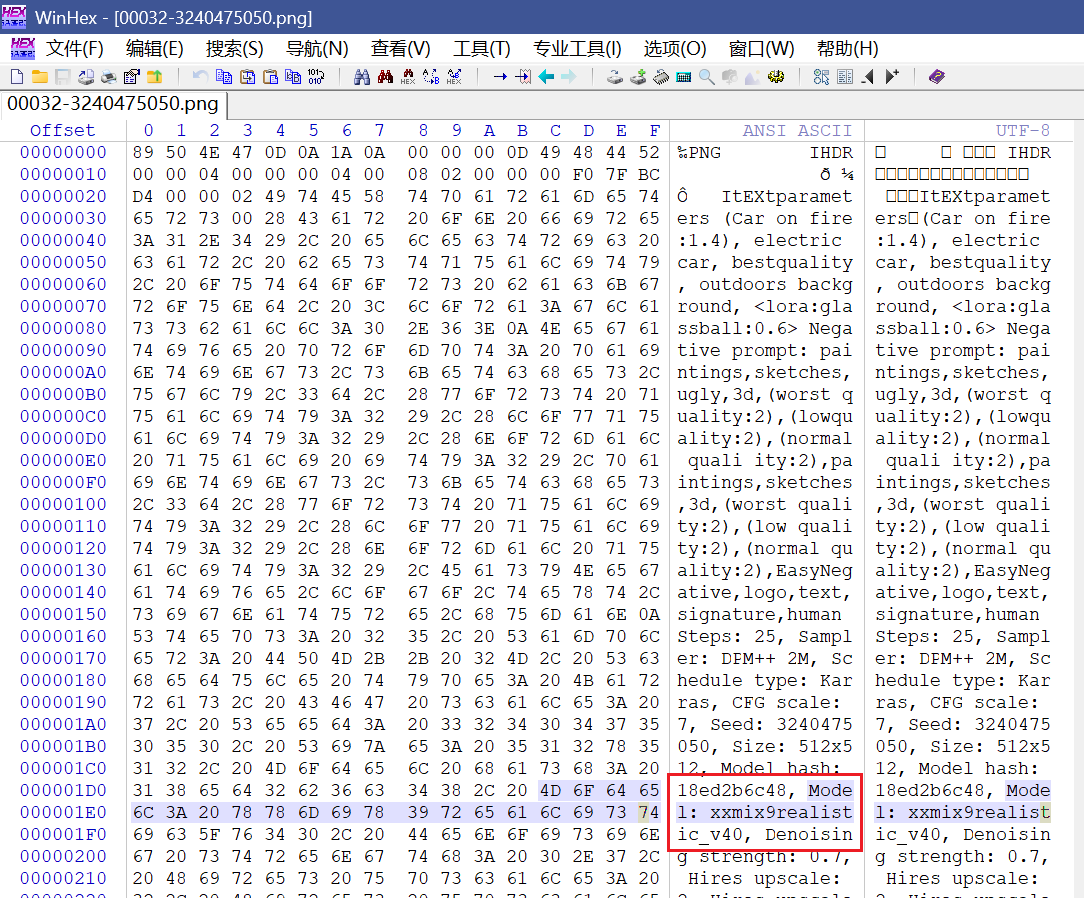Viewport: 1084px width, 898px height.
Task: Click the Go To Offset arrow icon
Action: pyautogui.click(x=500, y=77)
